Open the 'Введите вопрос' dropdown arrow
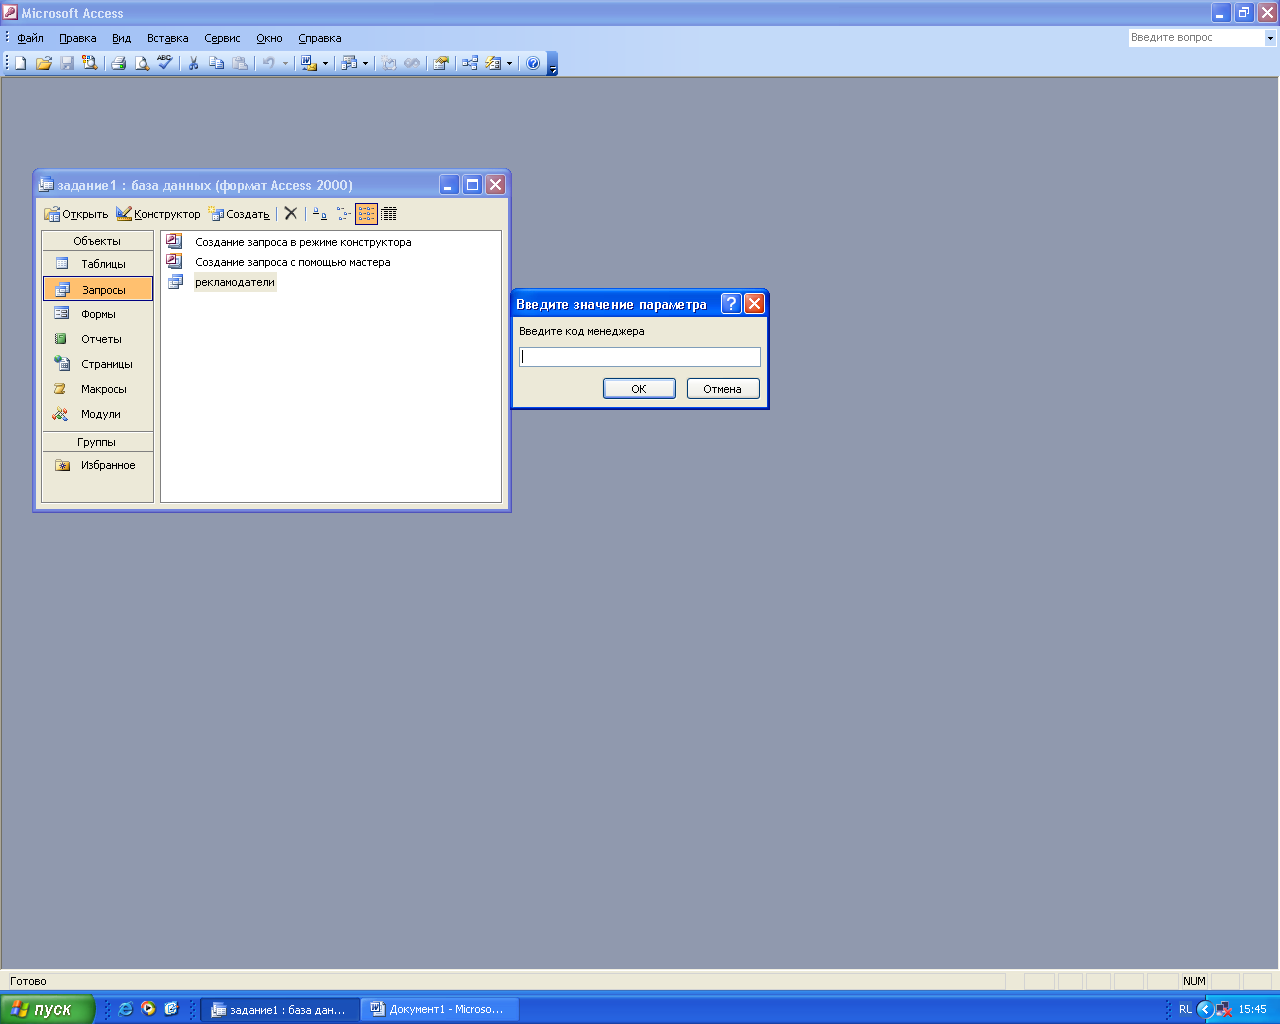This screenshot has height=1024, width=1280. pos(1270,38)
